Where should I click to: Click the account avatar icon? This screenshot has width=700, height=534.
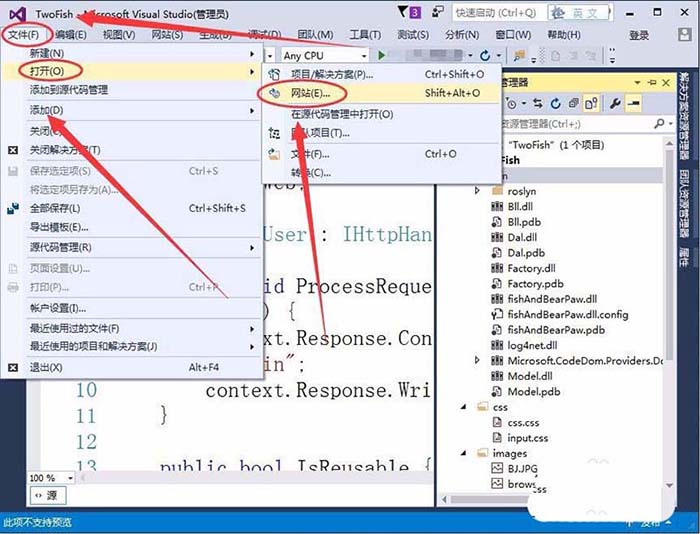coord(684,35)
